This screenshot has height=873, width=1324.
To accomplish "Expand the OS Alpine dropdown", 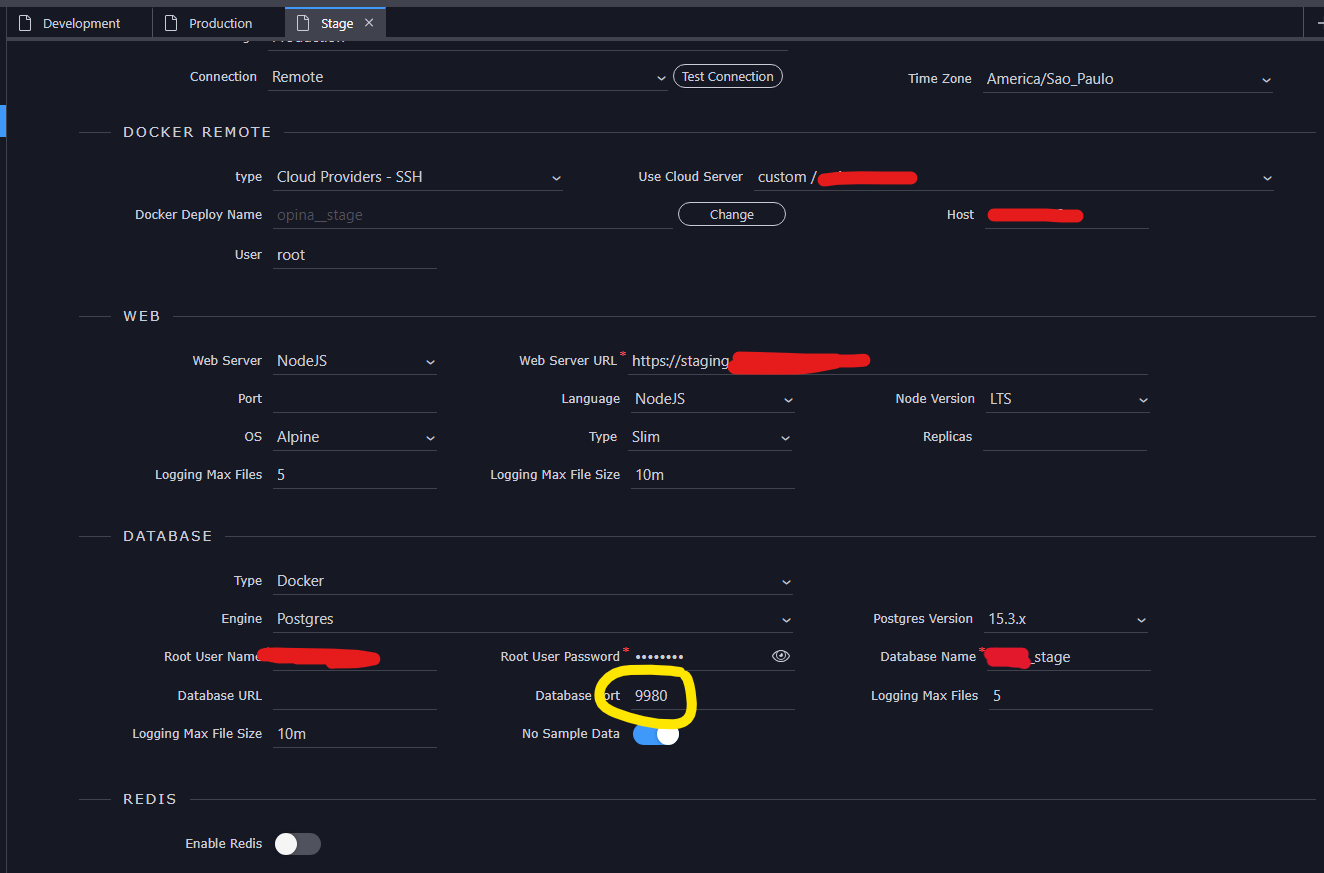I will [x=355, y=437].
